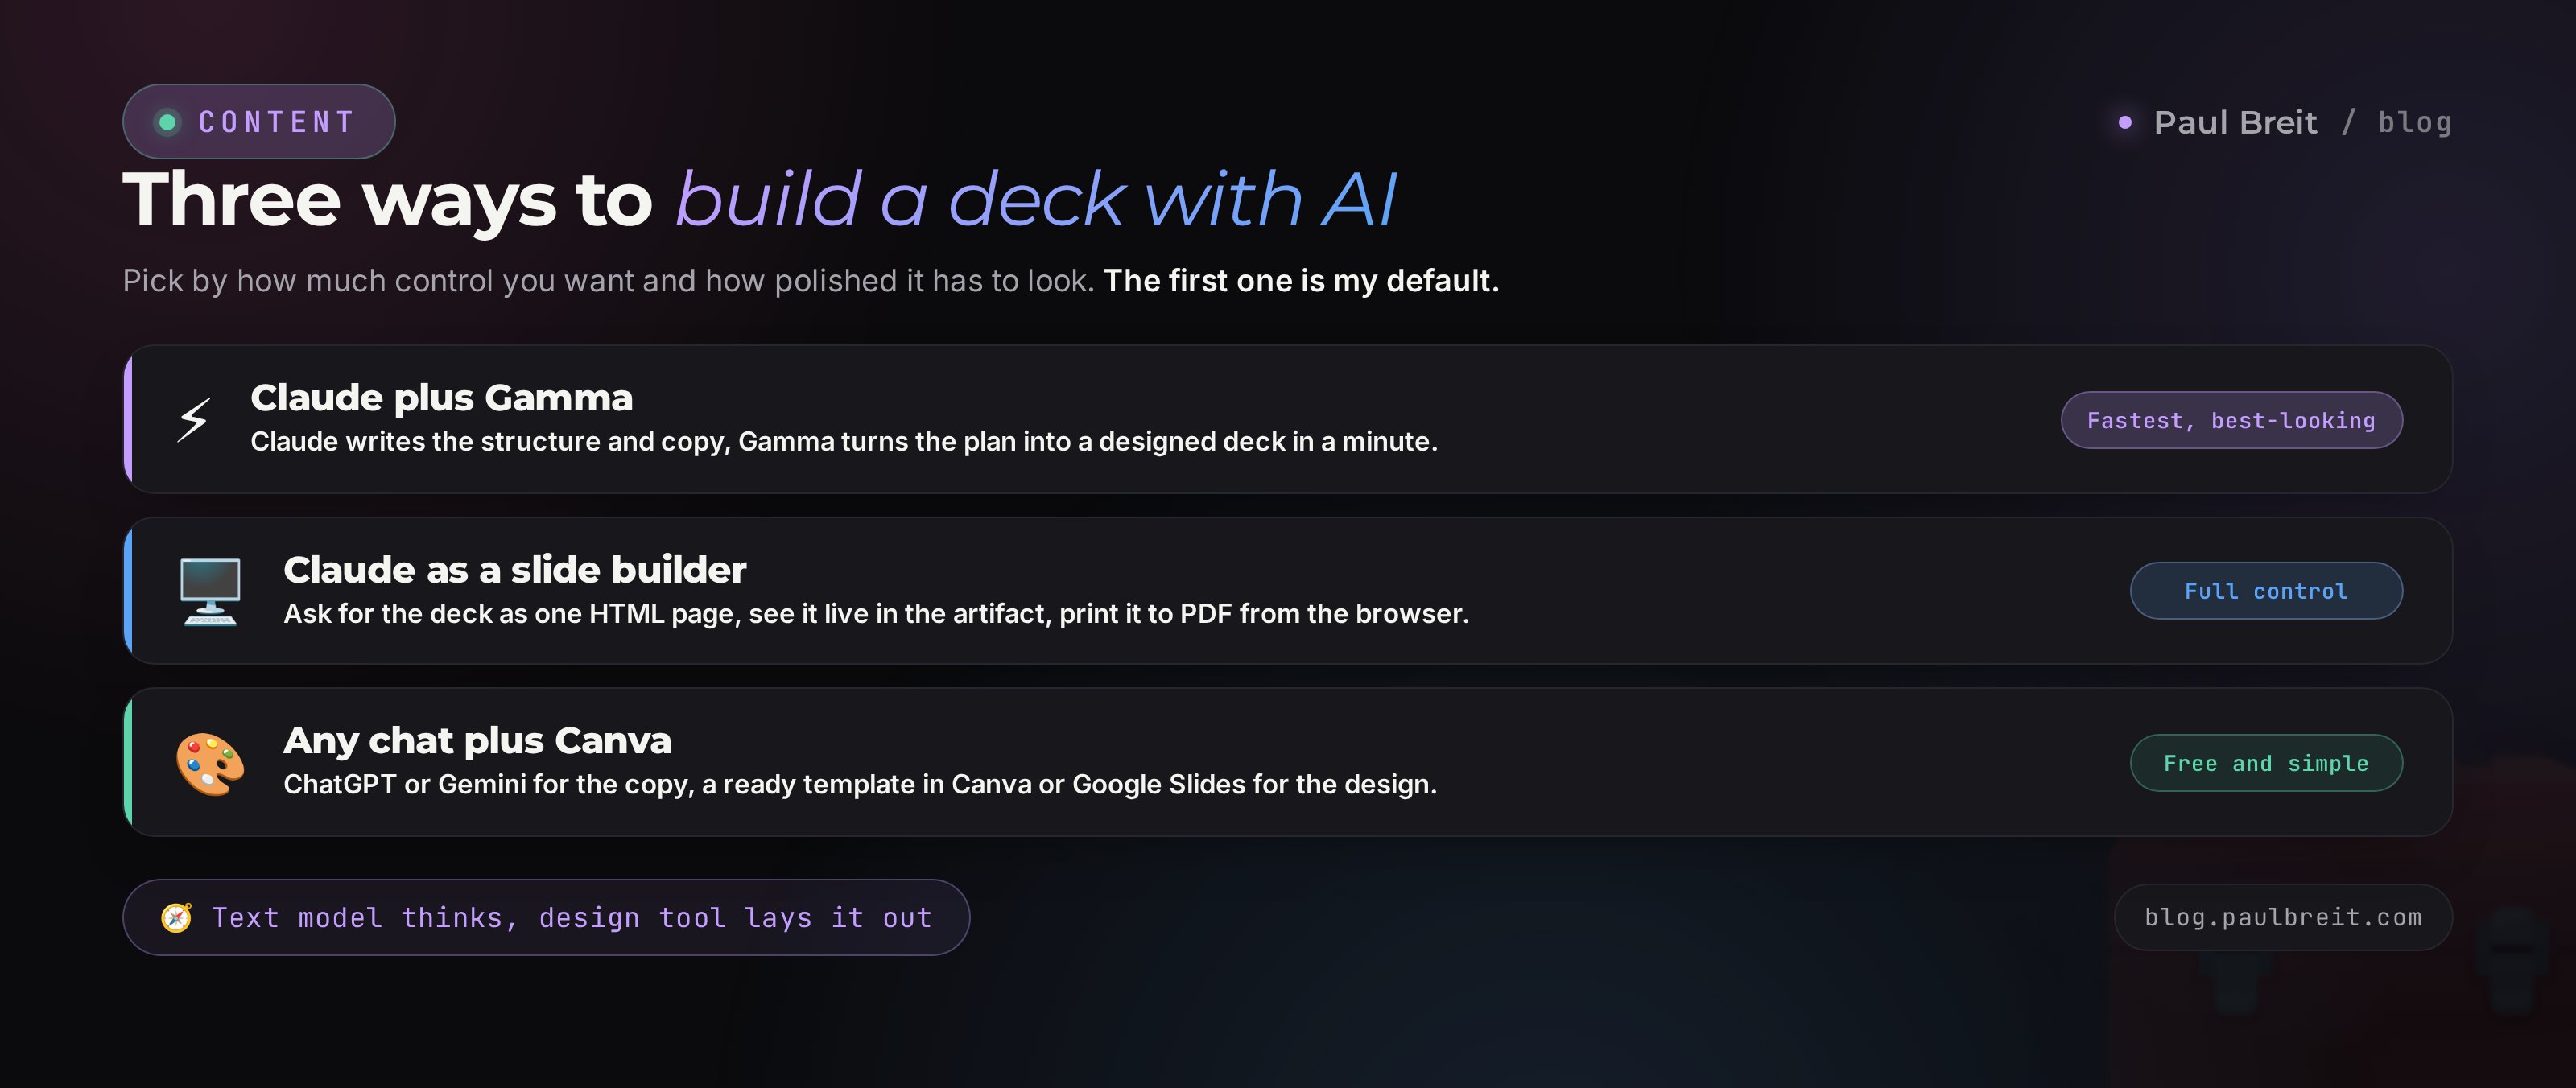This screenshot has width=2576, height=1088.
Task: Select 'Claude as a slide builder' title
Action: pos(515,569)
